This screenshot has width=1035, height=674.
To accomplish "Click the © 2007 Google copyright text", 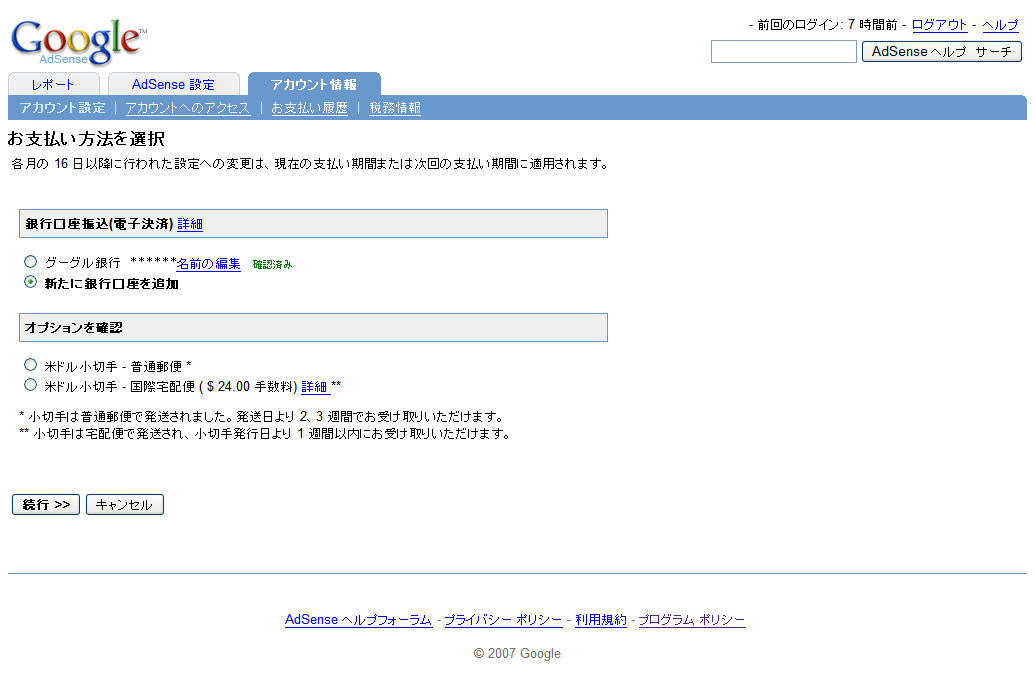I will (517, 653).
